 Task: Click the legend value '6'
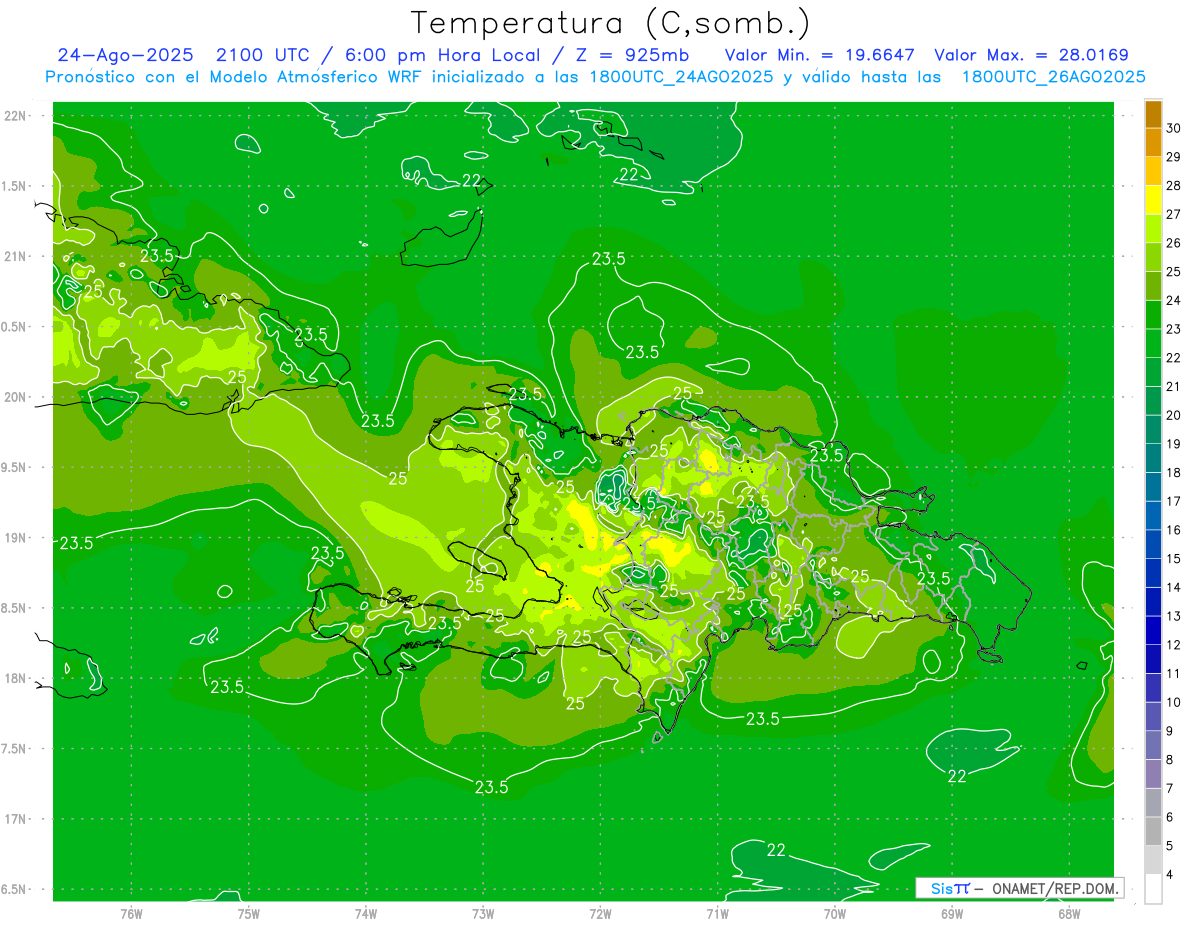pos(1171,817)
